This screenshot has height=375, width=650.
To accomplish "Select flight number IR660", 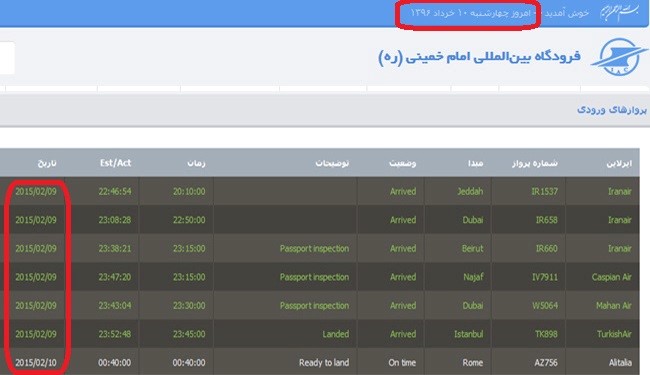I will [x=547, y=249].
